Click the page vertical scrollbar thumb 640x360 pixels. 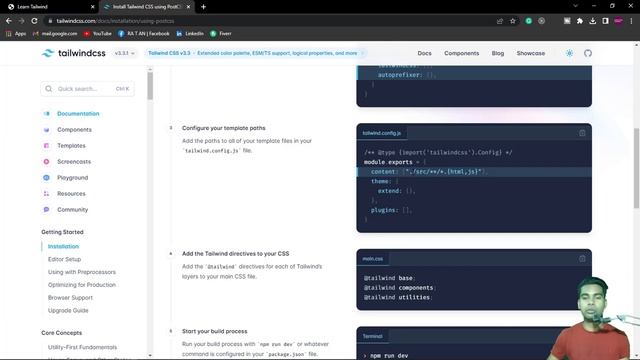click(x=636, y=167)
